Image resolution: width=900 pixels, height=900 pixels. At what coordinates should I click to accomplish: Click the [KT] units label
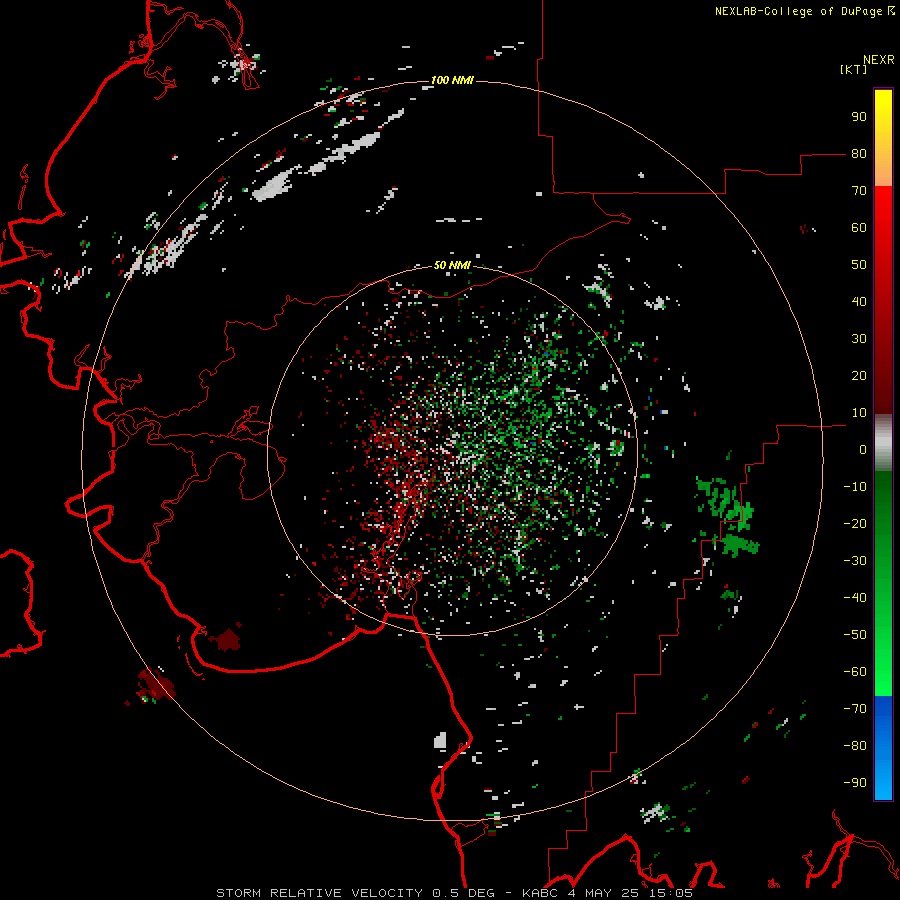click(854, 69)
